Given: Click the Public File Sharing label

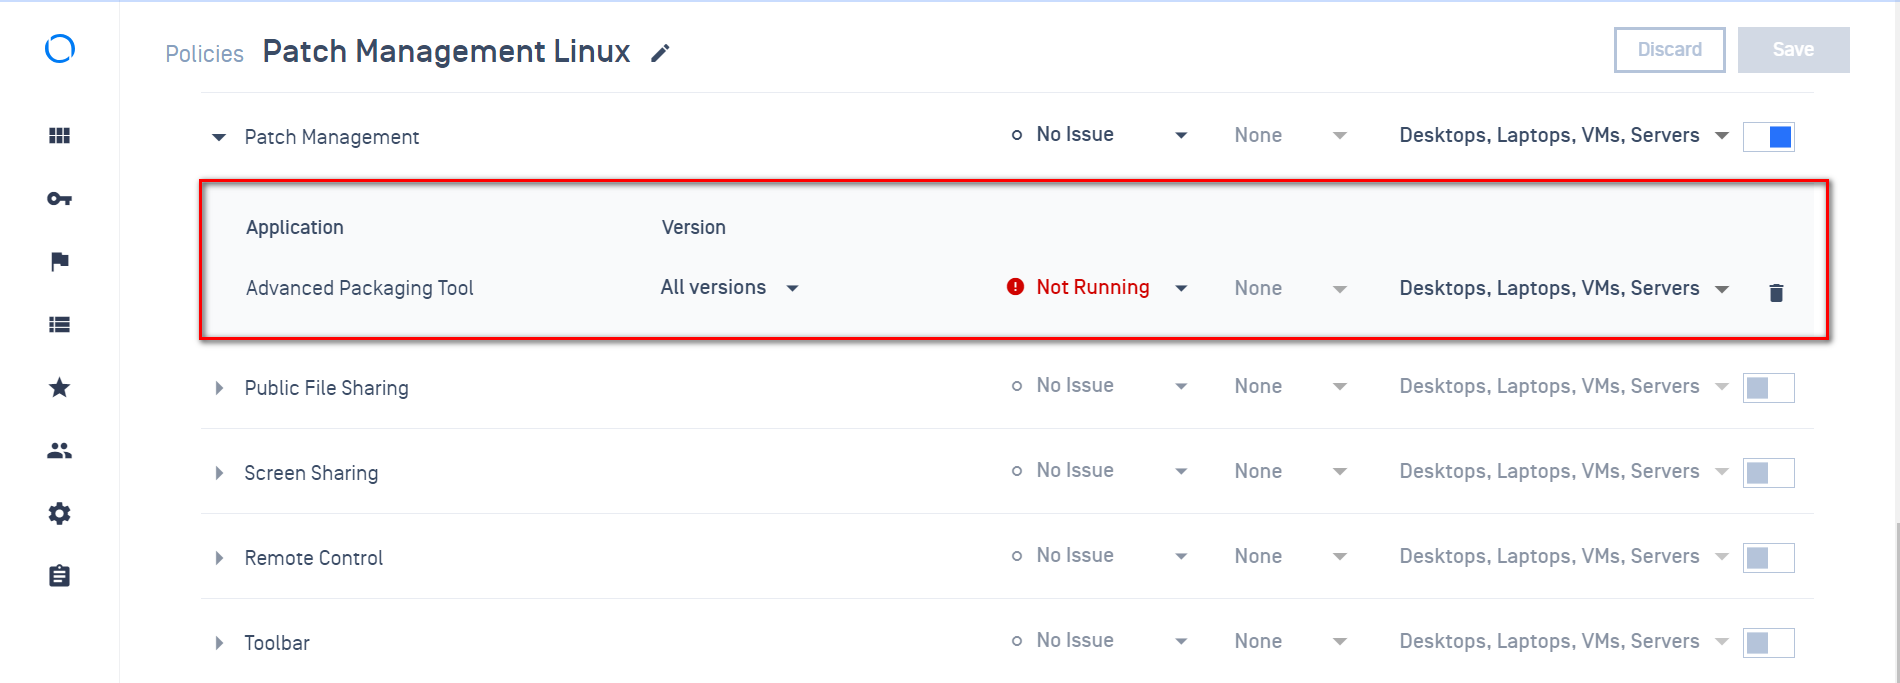Looking at the screenshot, I should (x=327, y=388).
